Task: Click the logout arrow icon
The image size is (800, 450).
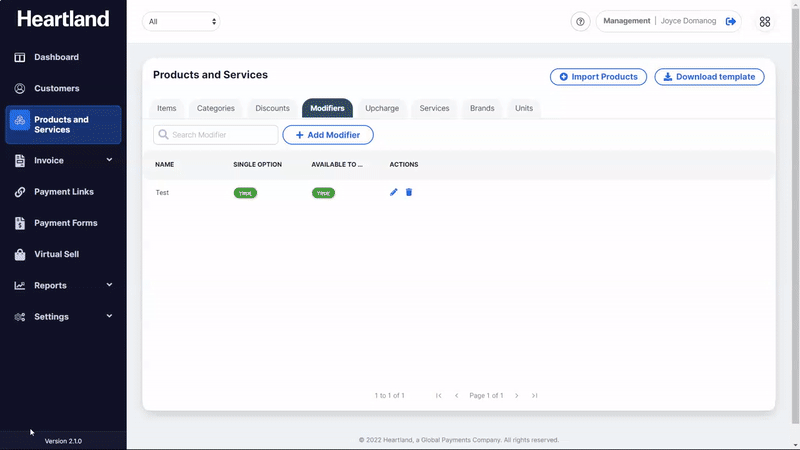Action: click(x=731, y=21)
